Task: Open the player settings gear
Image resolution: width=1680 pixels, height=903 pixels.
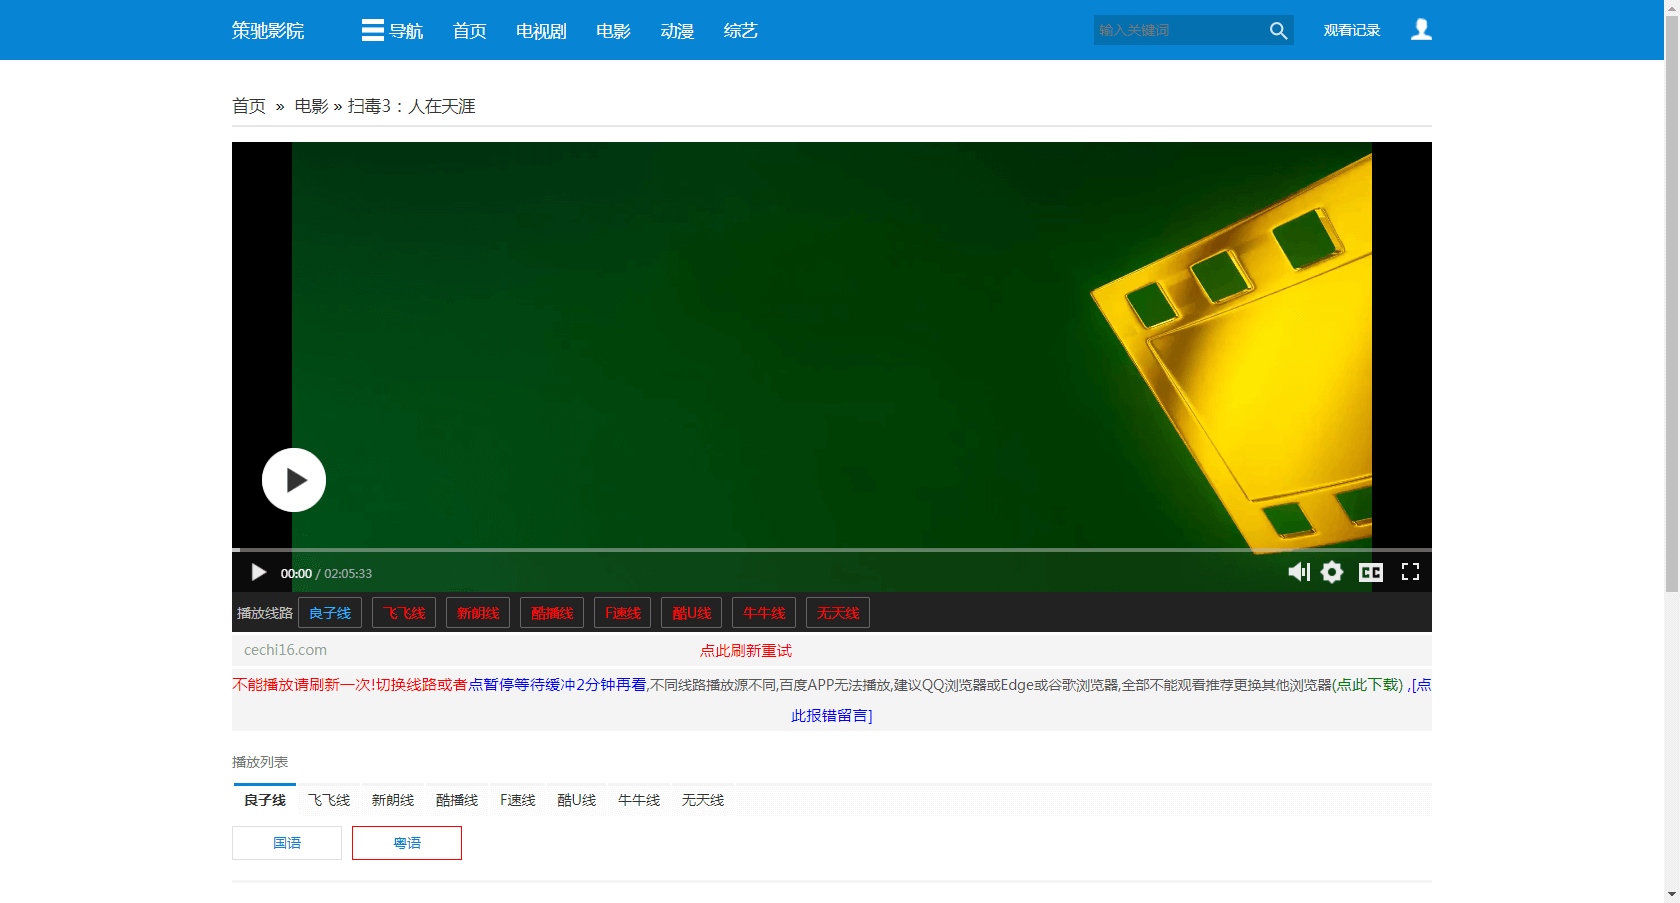Action: [1332, 572]
